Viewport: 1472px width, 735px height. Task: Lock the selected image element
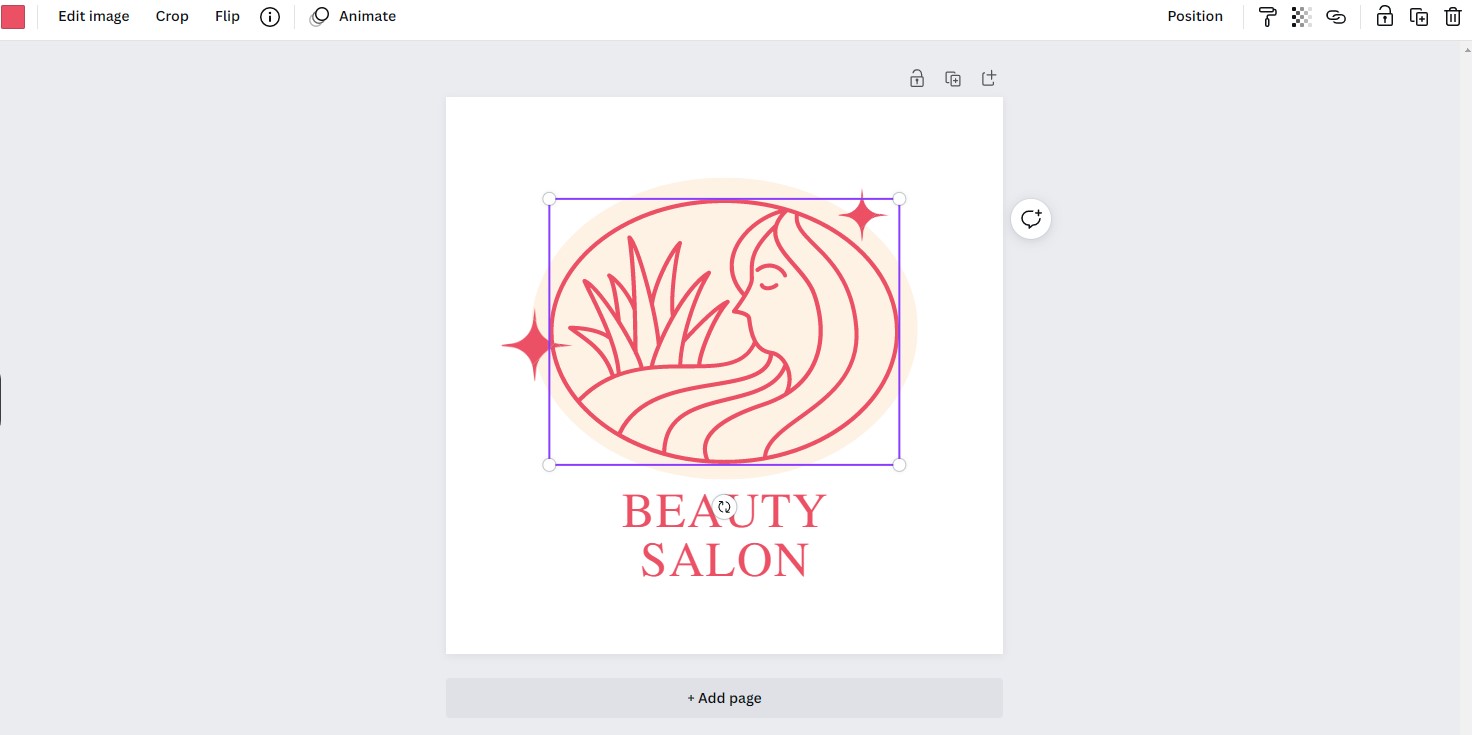1385,16
